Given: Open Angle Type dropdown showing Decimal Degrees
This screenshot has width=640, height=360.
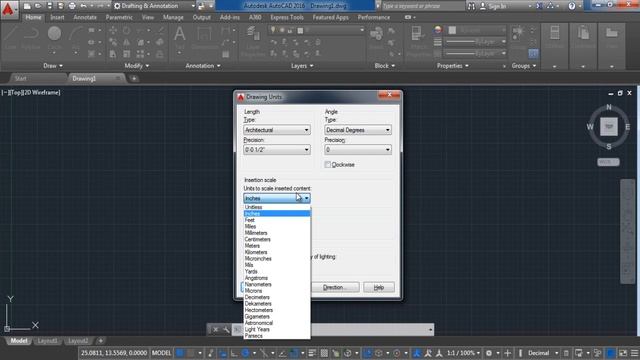Looking at the screenshot, I should pyautogui.click(x=358, y=130).
